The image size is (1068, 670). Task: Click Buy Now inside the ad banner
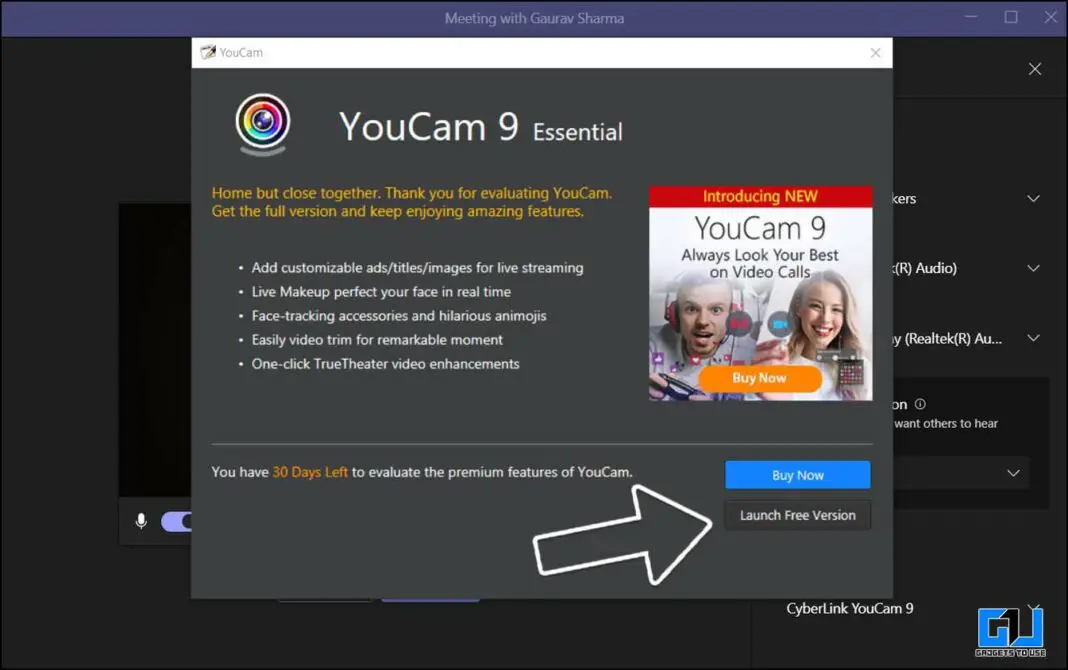click(x=760, y=378)
